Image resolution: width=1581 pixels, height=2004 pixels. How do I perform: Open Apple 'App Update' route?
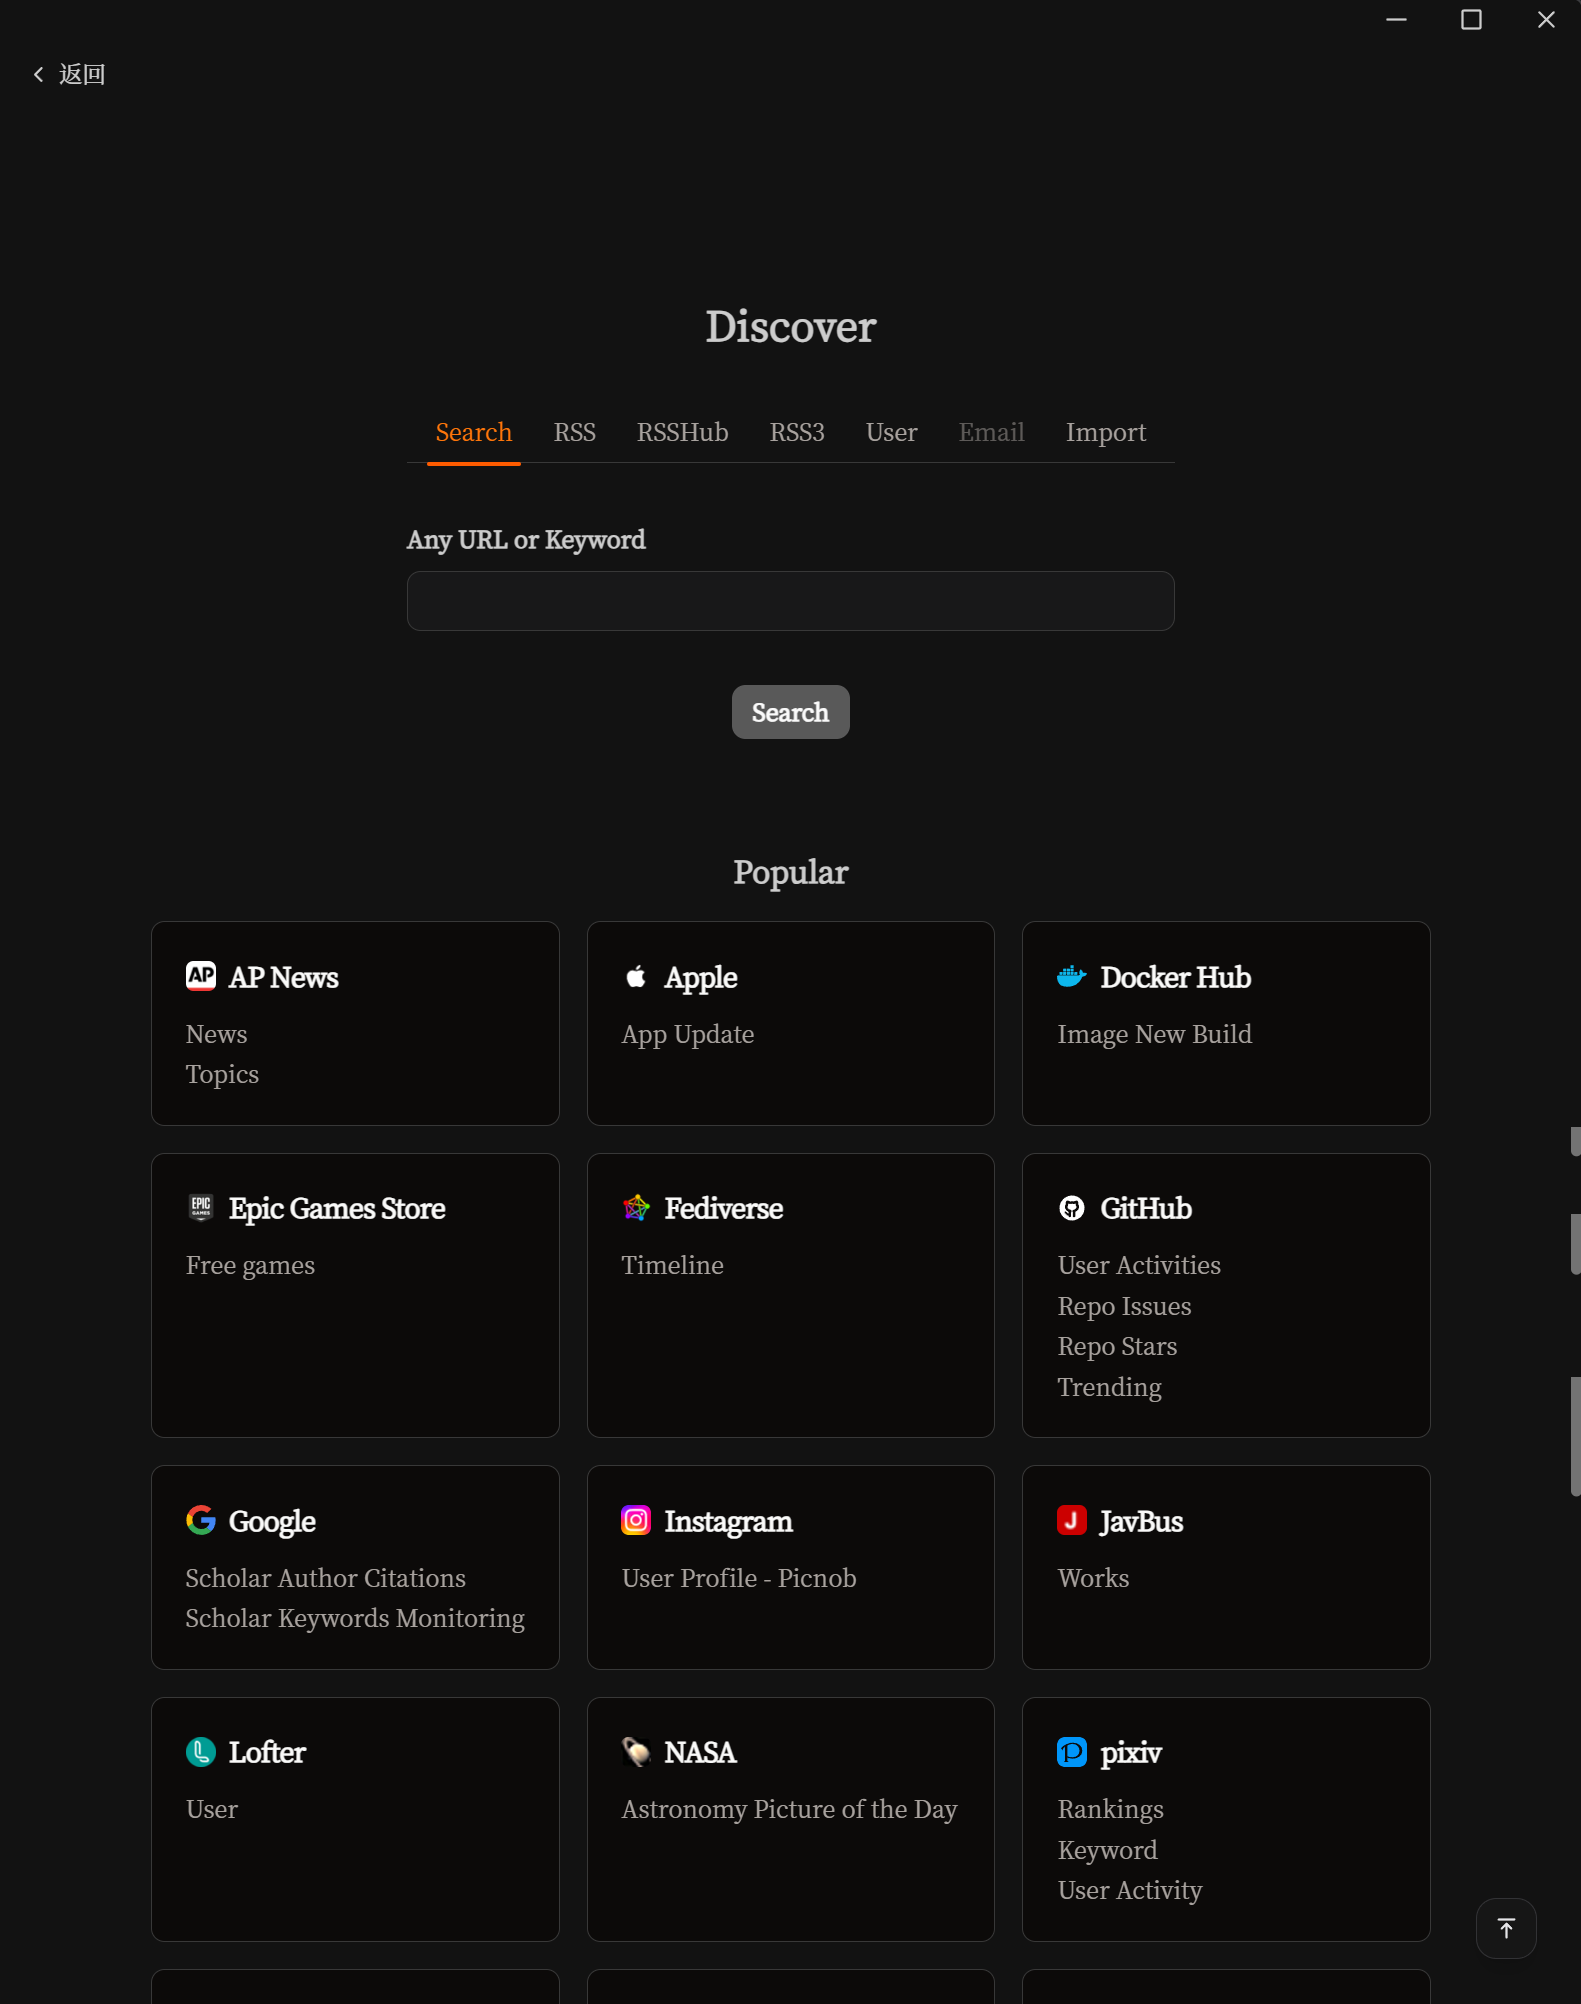tap(688, 1034)
